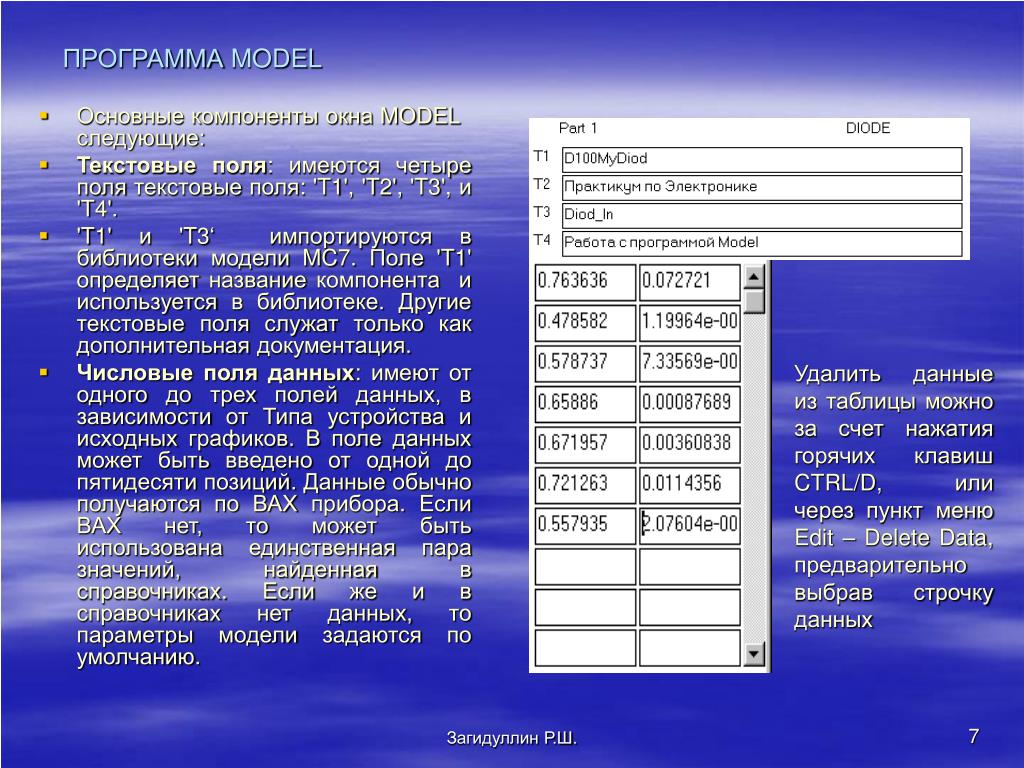Select data cell with value 0.478582
This screenshot has width=1024, height=768.
(x=585, y=322)
